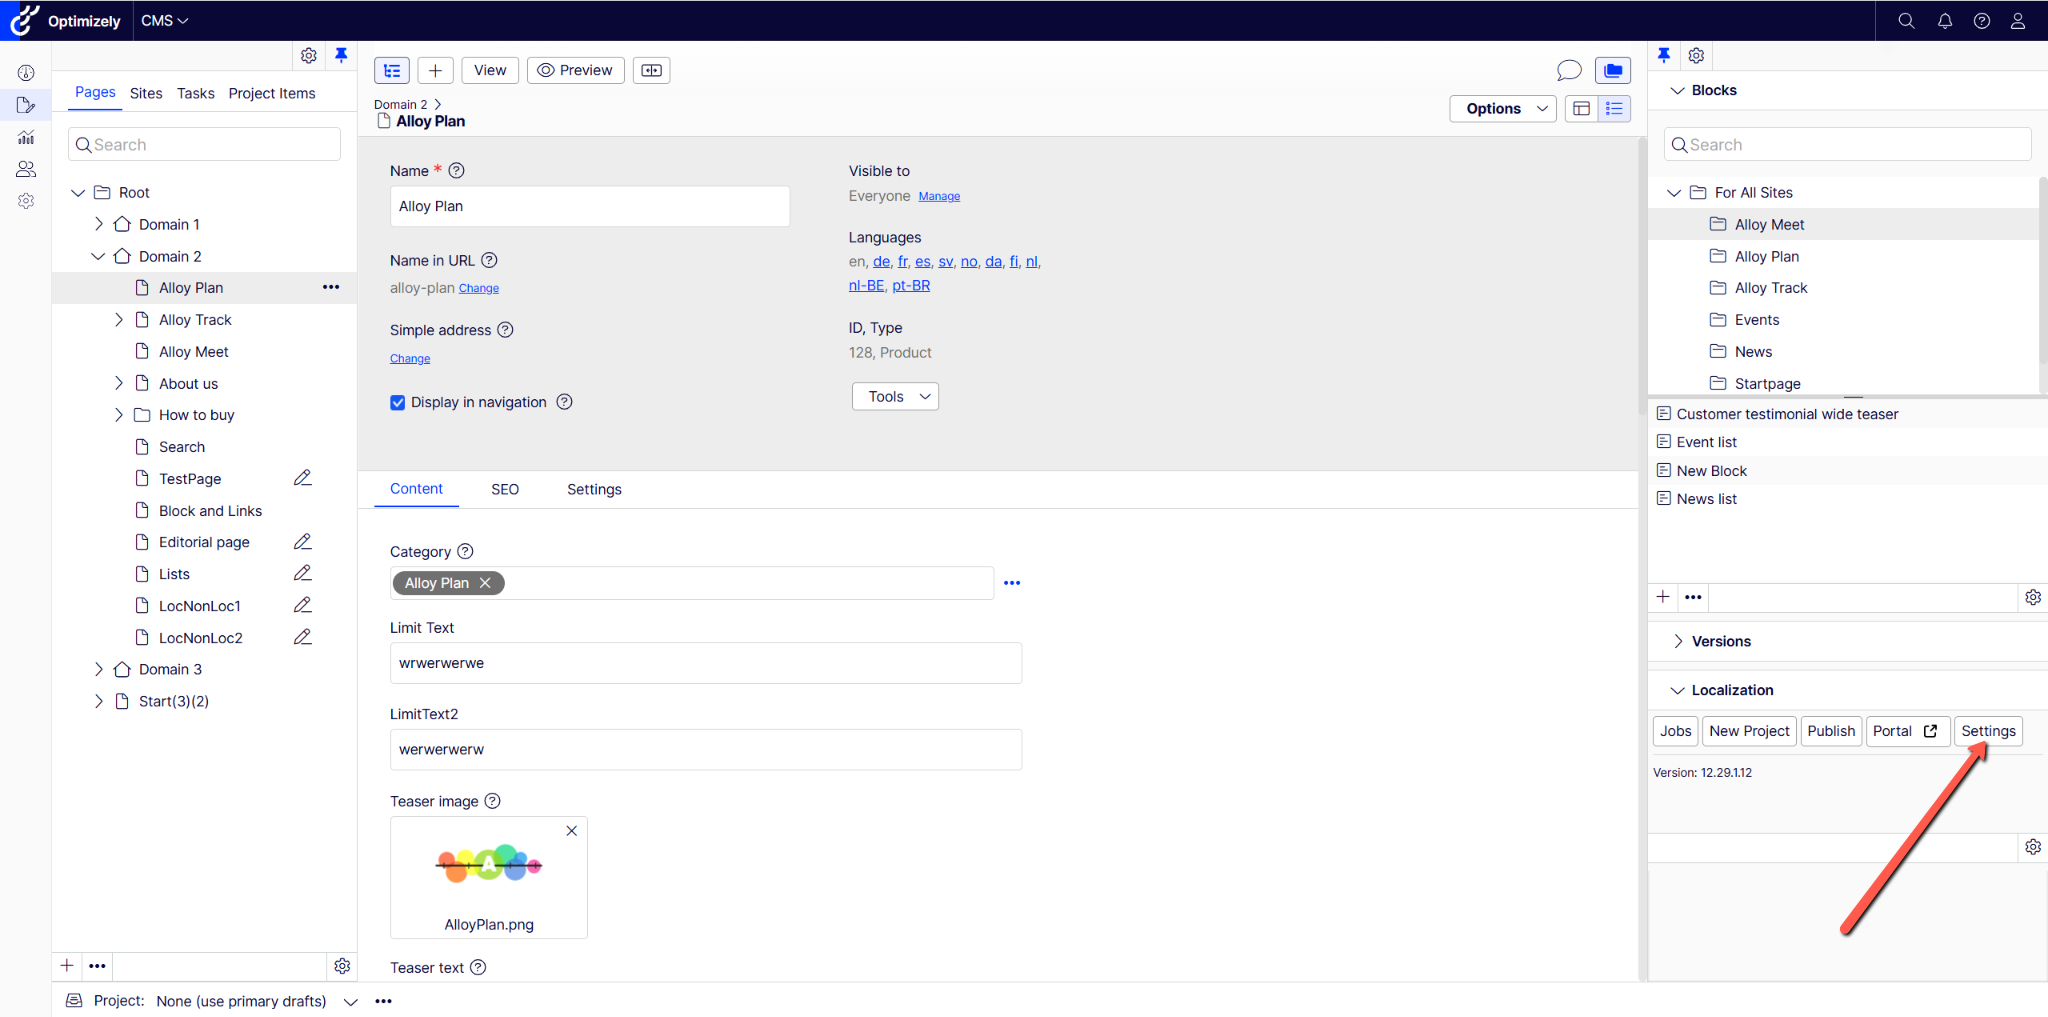Click the Name input field
The image size is (2048, 1017).
(x=590, y=206)
